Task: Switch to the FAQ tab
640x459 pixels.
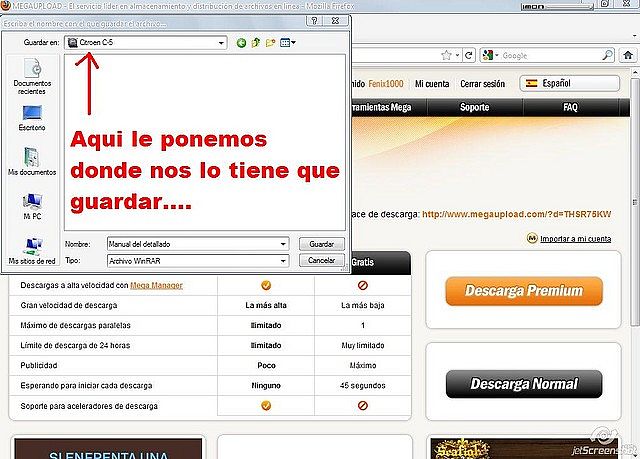Action: click(570, 106)
